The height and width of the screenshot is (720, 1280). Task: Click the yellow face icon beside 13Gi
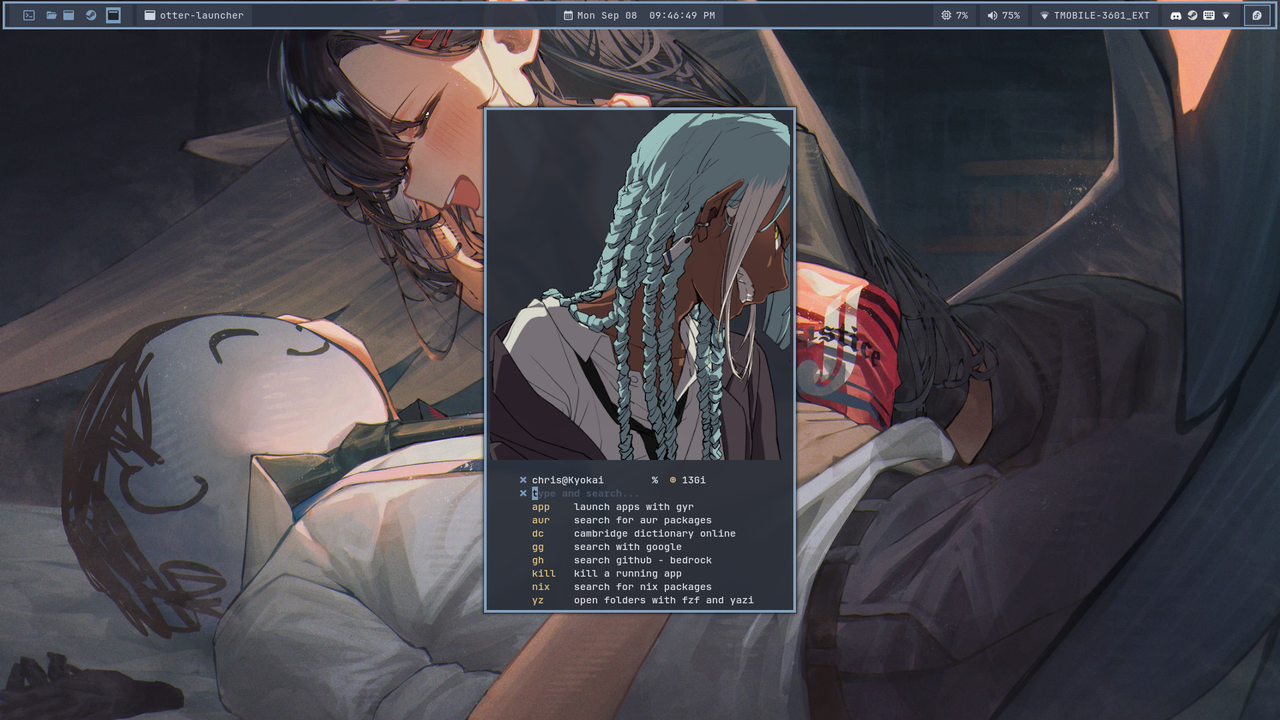point(673,480)
